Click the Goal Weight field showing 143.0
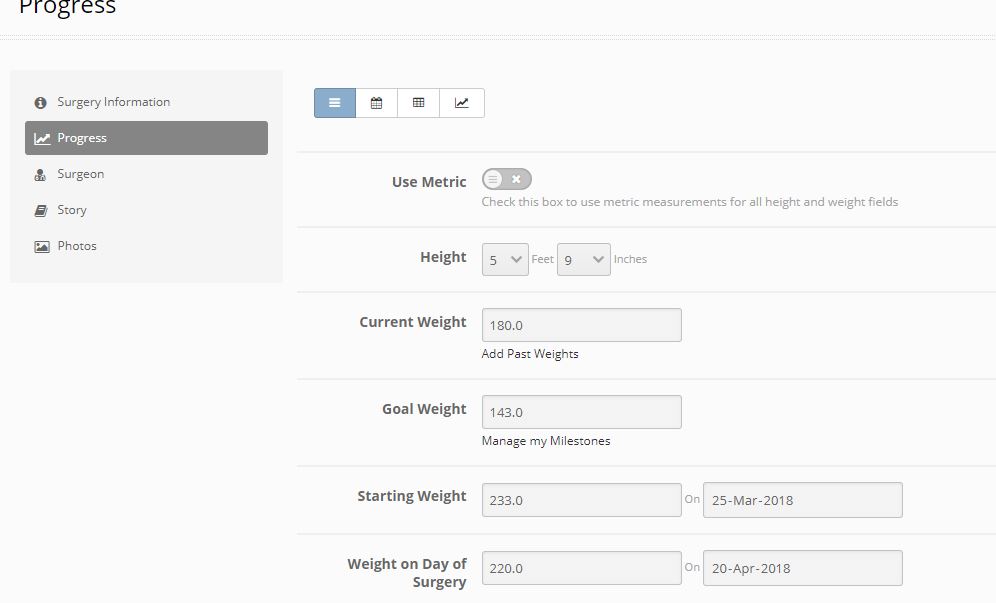 click(x=582, y=412)
